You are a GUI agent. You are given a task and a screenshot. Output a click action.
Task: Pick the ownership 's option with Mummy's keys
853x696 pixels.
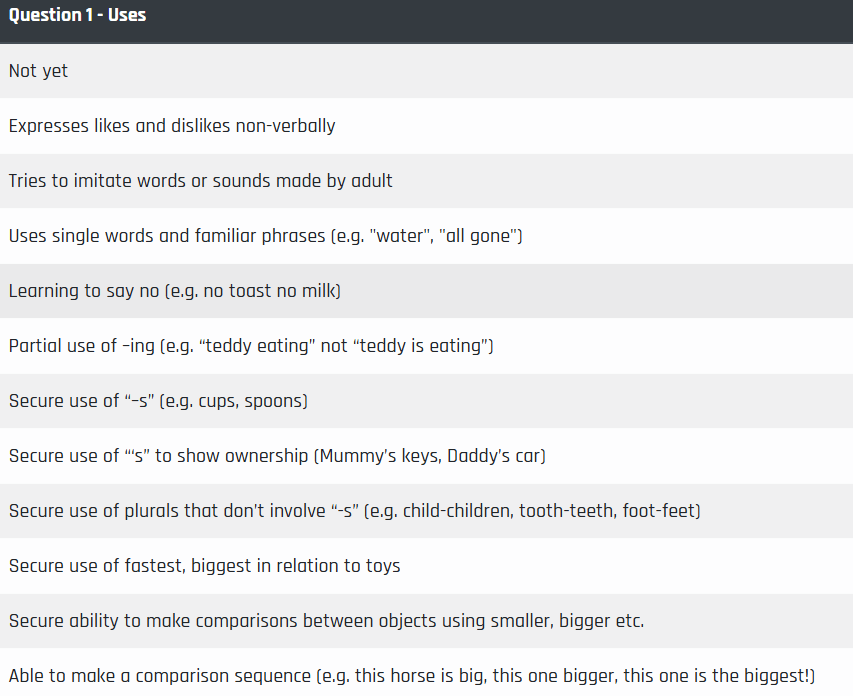426,455
